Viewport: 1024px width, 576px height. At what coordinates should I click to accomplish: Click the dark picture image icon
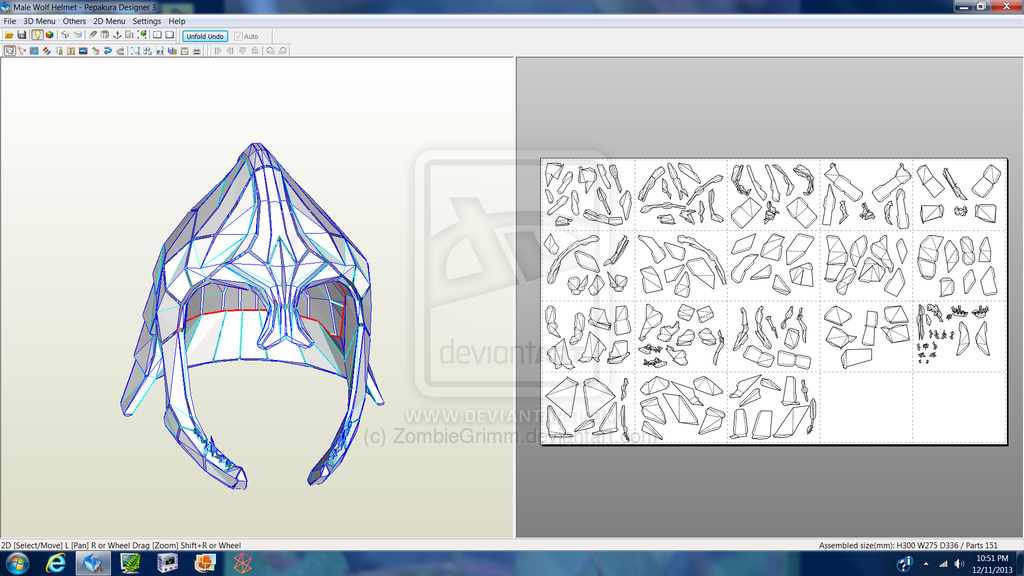coord(83,50)
